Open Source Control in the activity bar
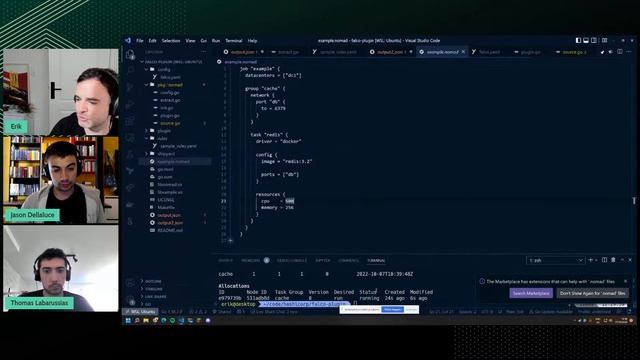The width and height of the screenshot is (640, 360). coord(130,87)
